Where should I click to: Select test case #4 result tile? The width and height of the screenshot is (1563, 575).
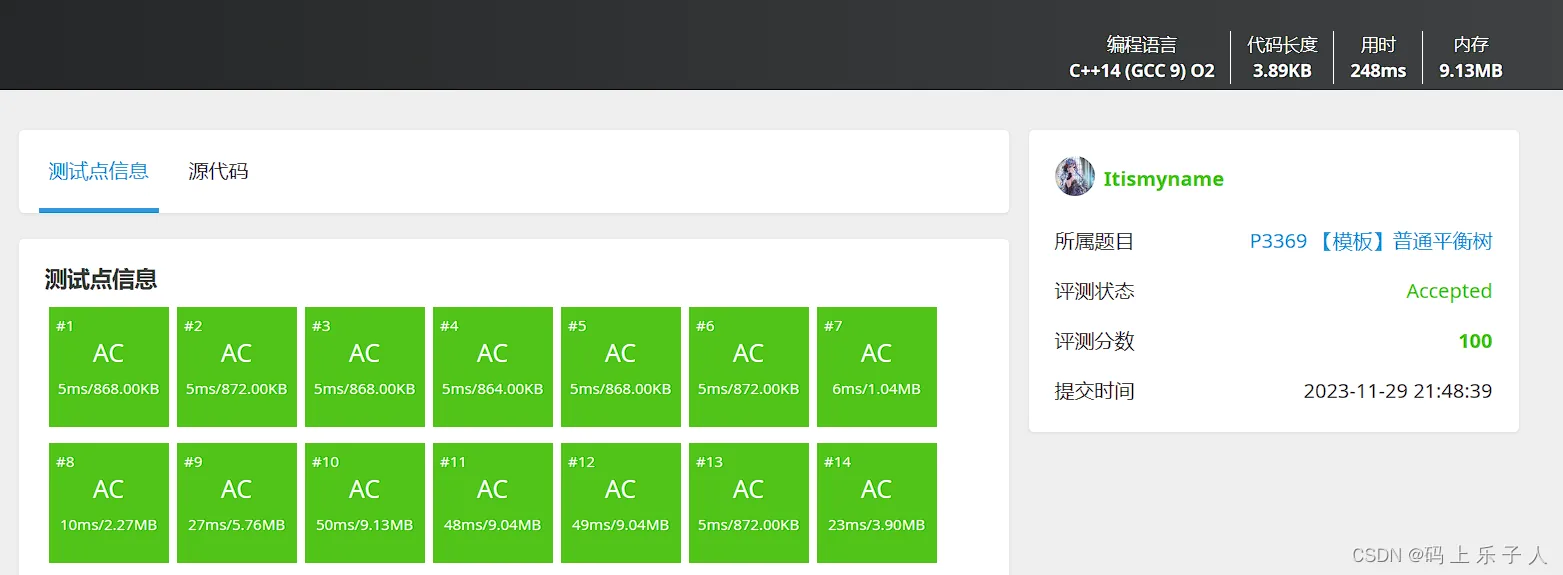(493, 366)
